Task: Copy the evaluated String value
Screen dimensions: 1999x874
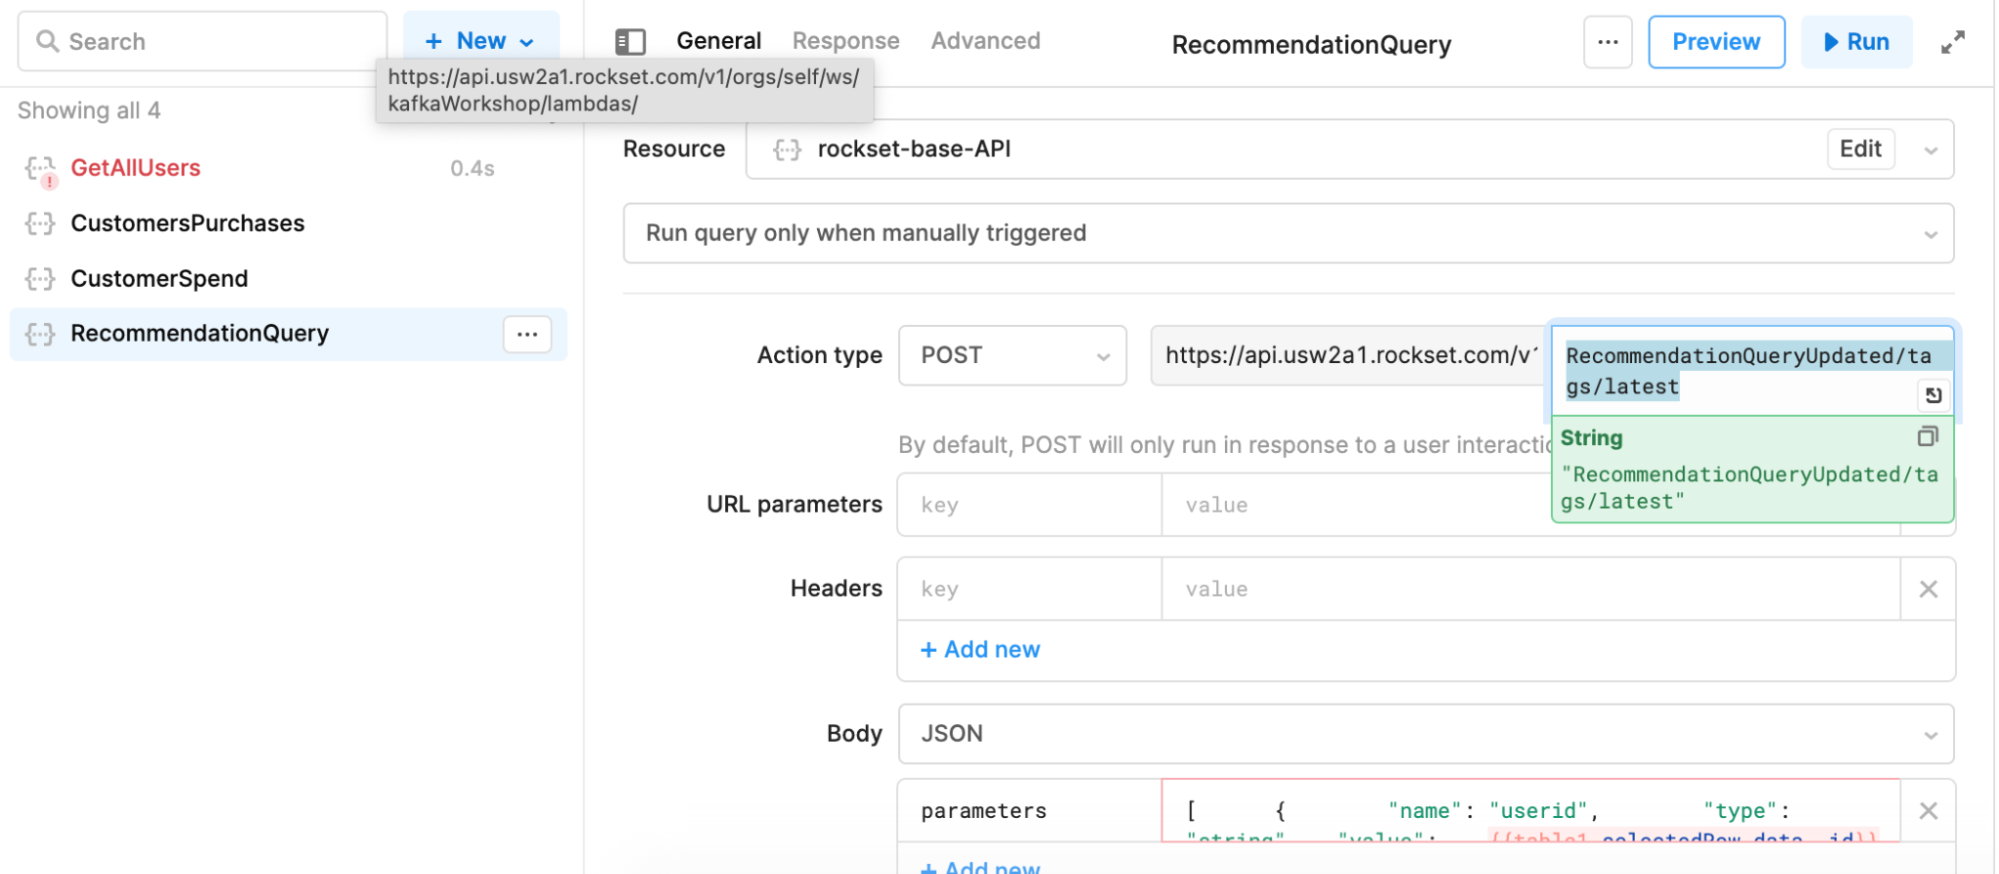Action: click(1927, 437)
